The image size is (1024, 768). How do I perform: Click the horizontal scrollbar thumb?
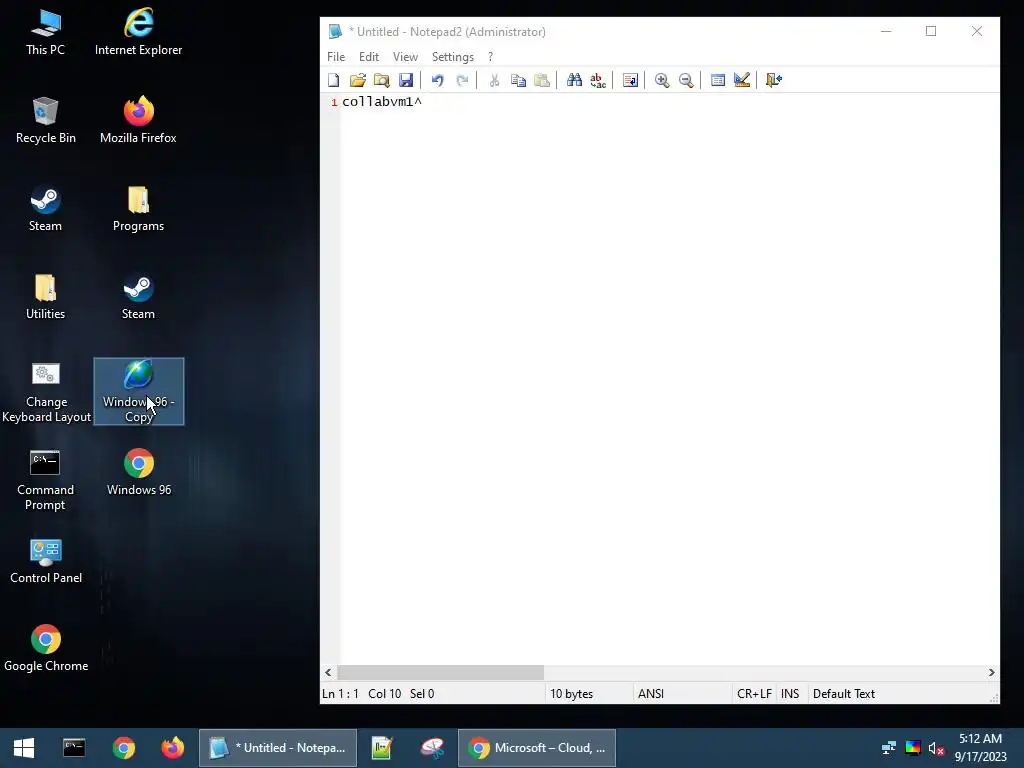(x=440, y=673)
